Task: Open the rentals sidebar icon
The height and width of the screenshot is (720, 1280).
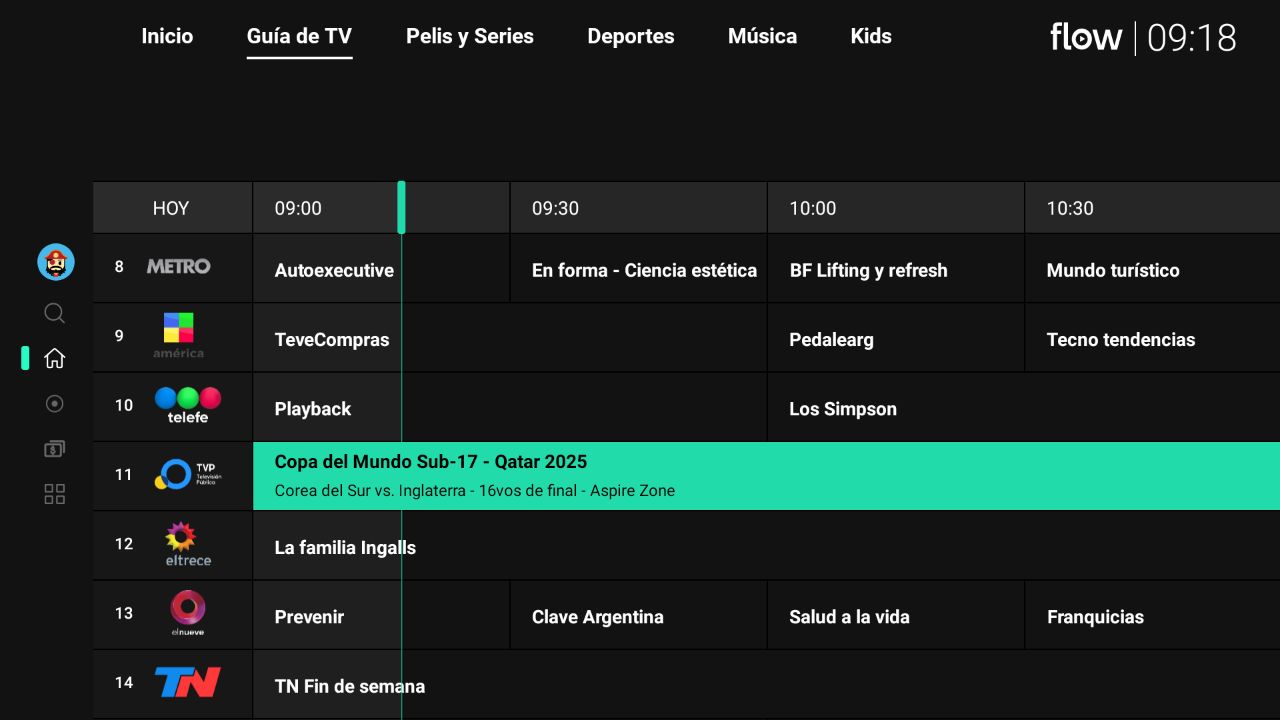Action: pyautogui.click(x=55, y=449)
